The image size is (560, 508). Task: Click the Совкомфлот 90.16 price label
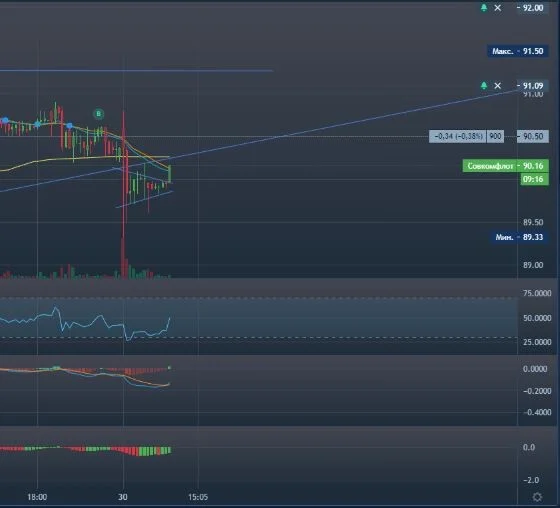click(505, 166)
